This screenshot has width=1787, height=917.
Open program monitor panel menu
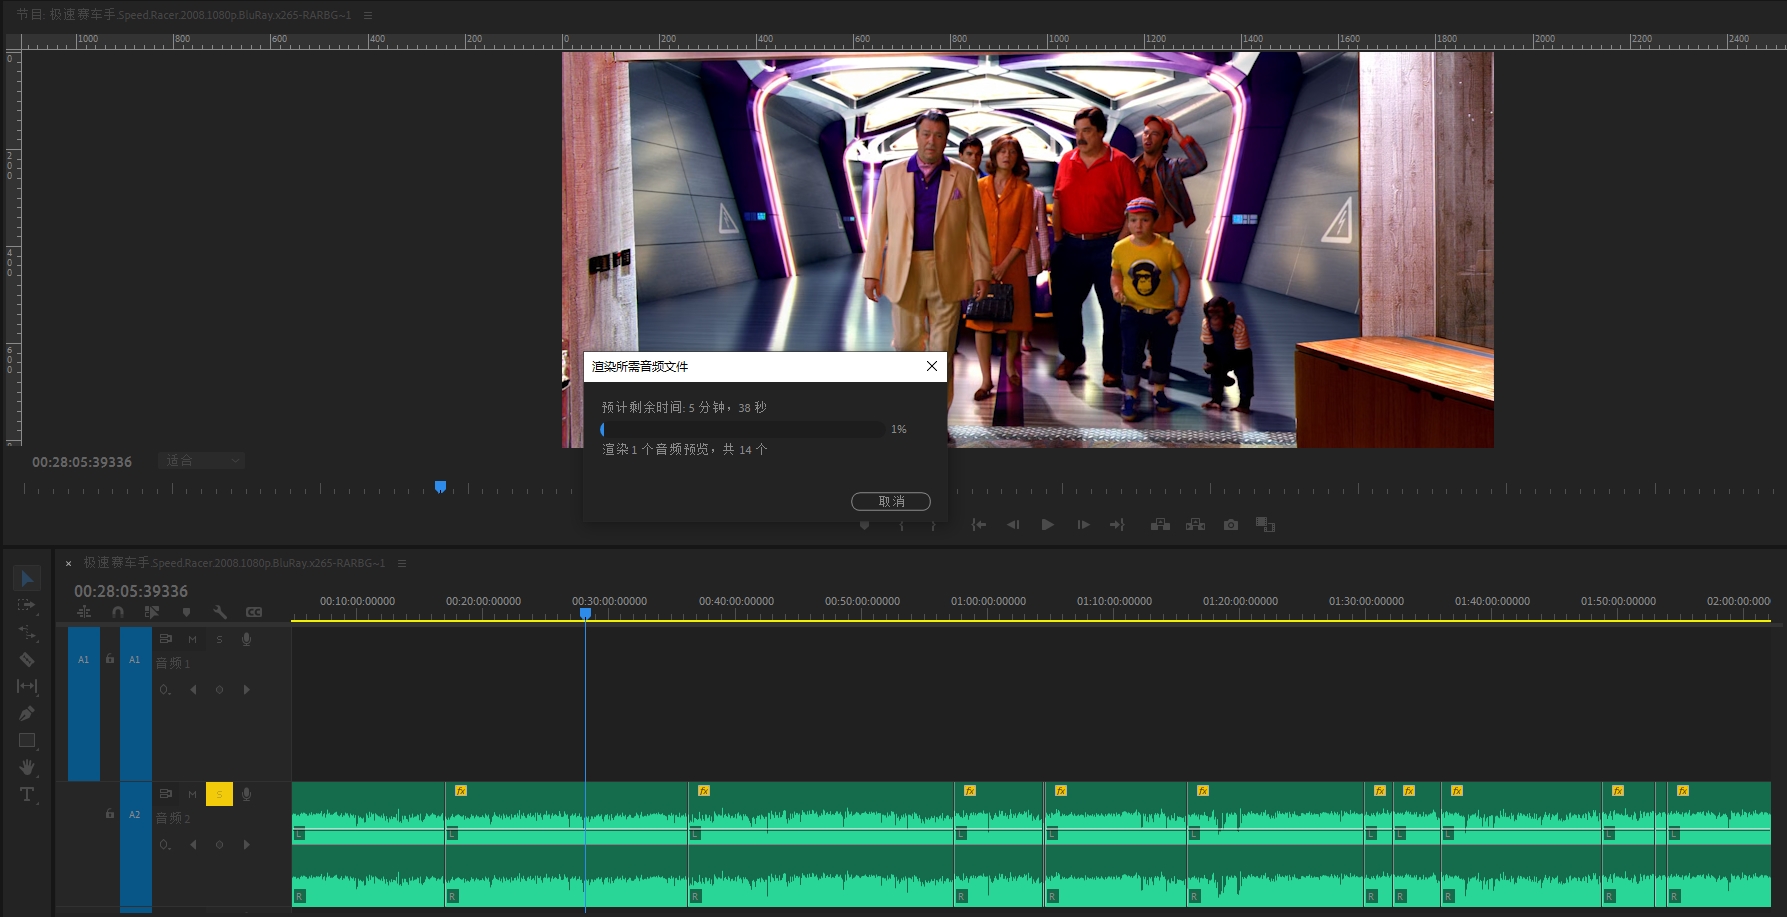point(368,15)
